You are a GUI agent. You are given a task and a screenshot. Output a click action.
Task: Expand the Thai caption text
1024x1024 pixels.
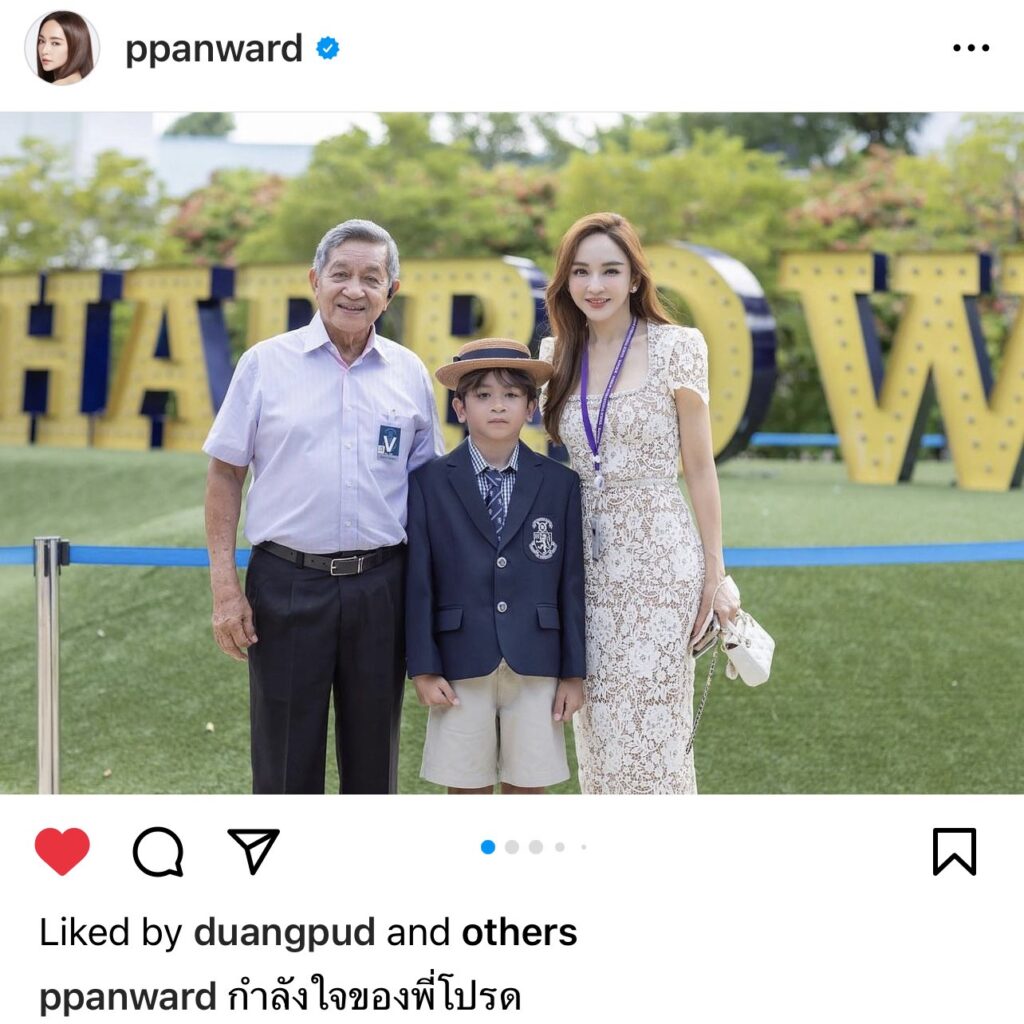[374, 996]
